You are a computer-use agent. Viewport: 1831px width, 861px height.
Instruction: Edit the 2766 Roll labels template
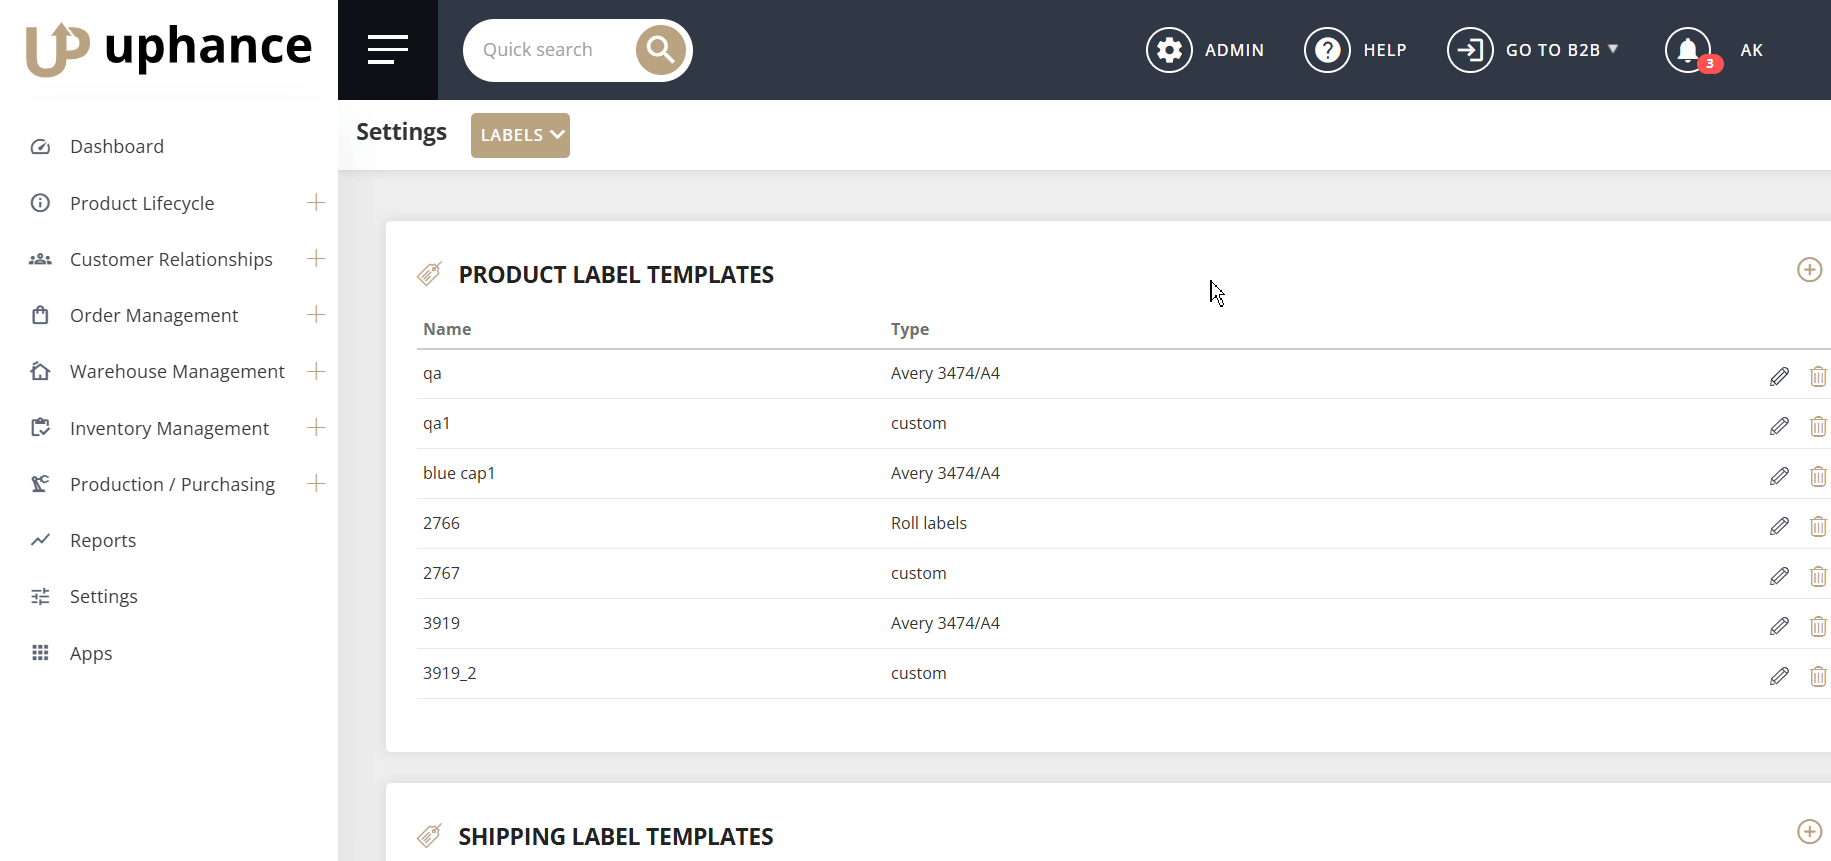(x=1779, y=526)
